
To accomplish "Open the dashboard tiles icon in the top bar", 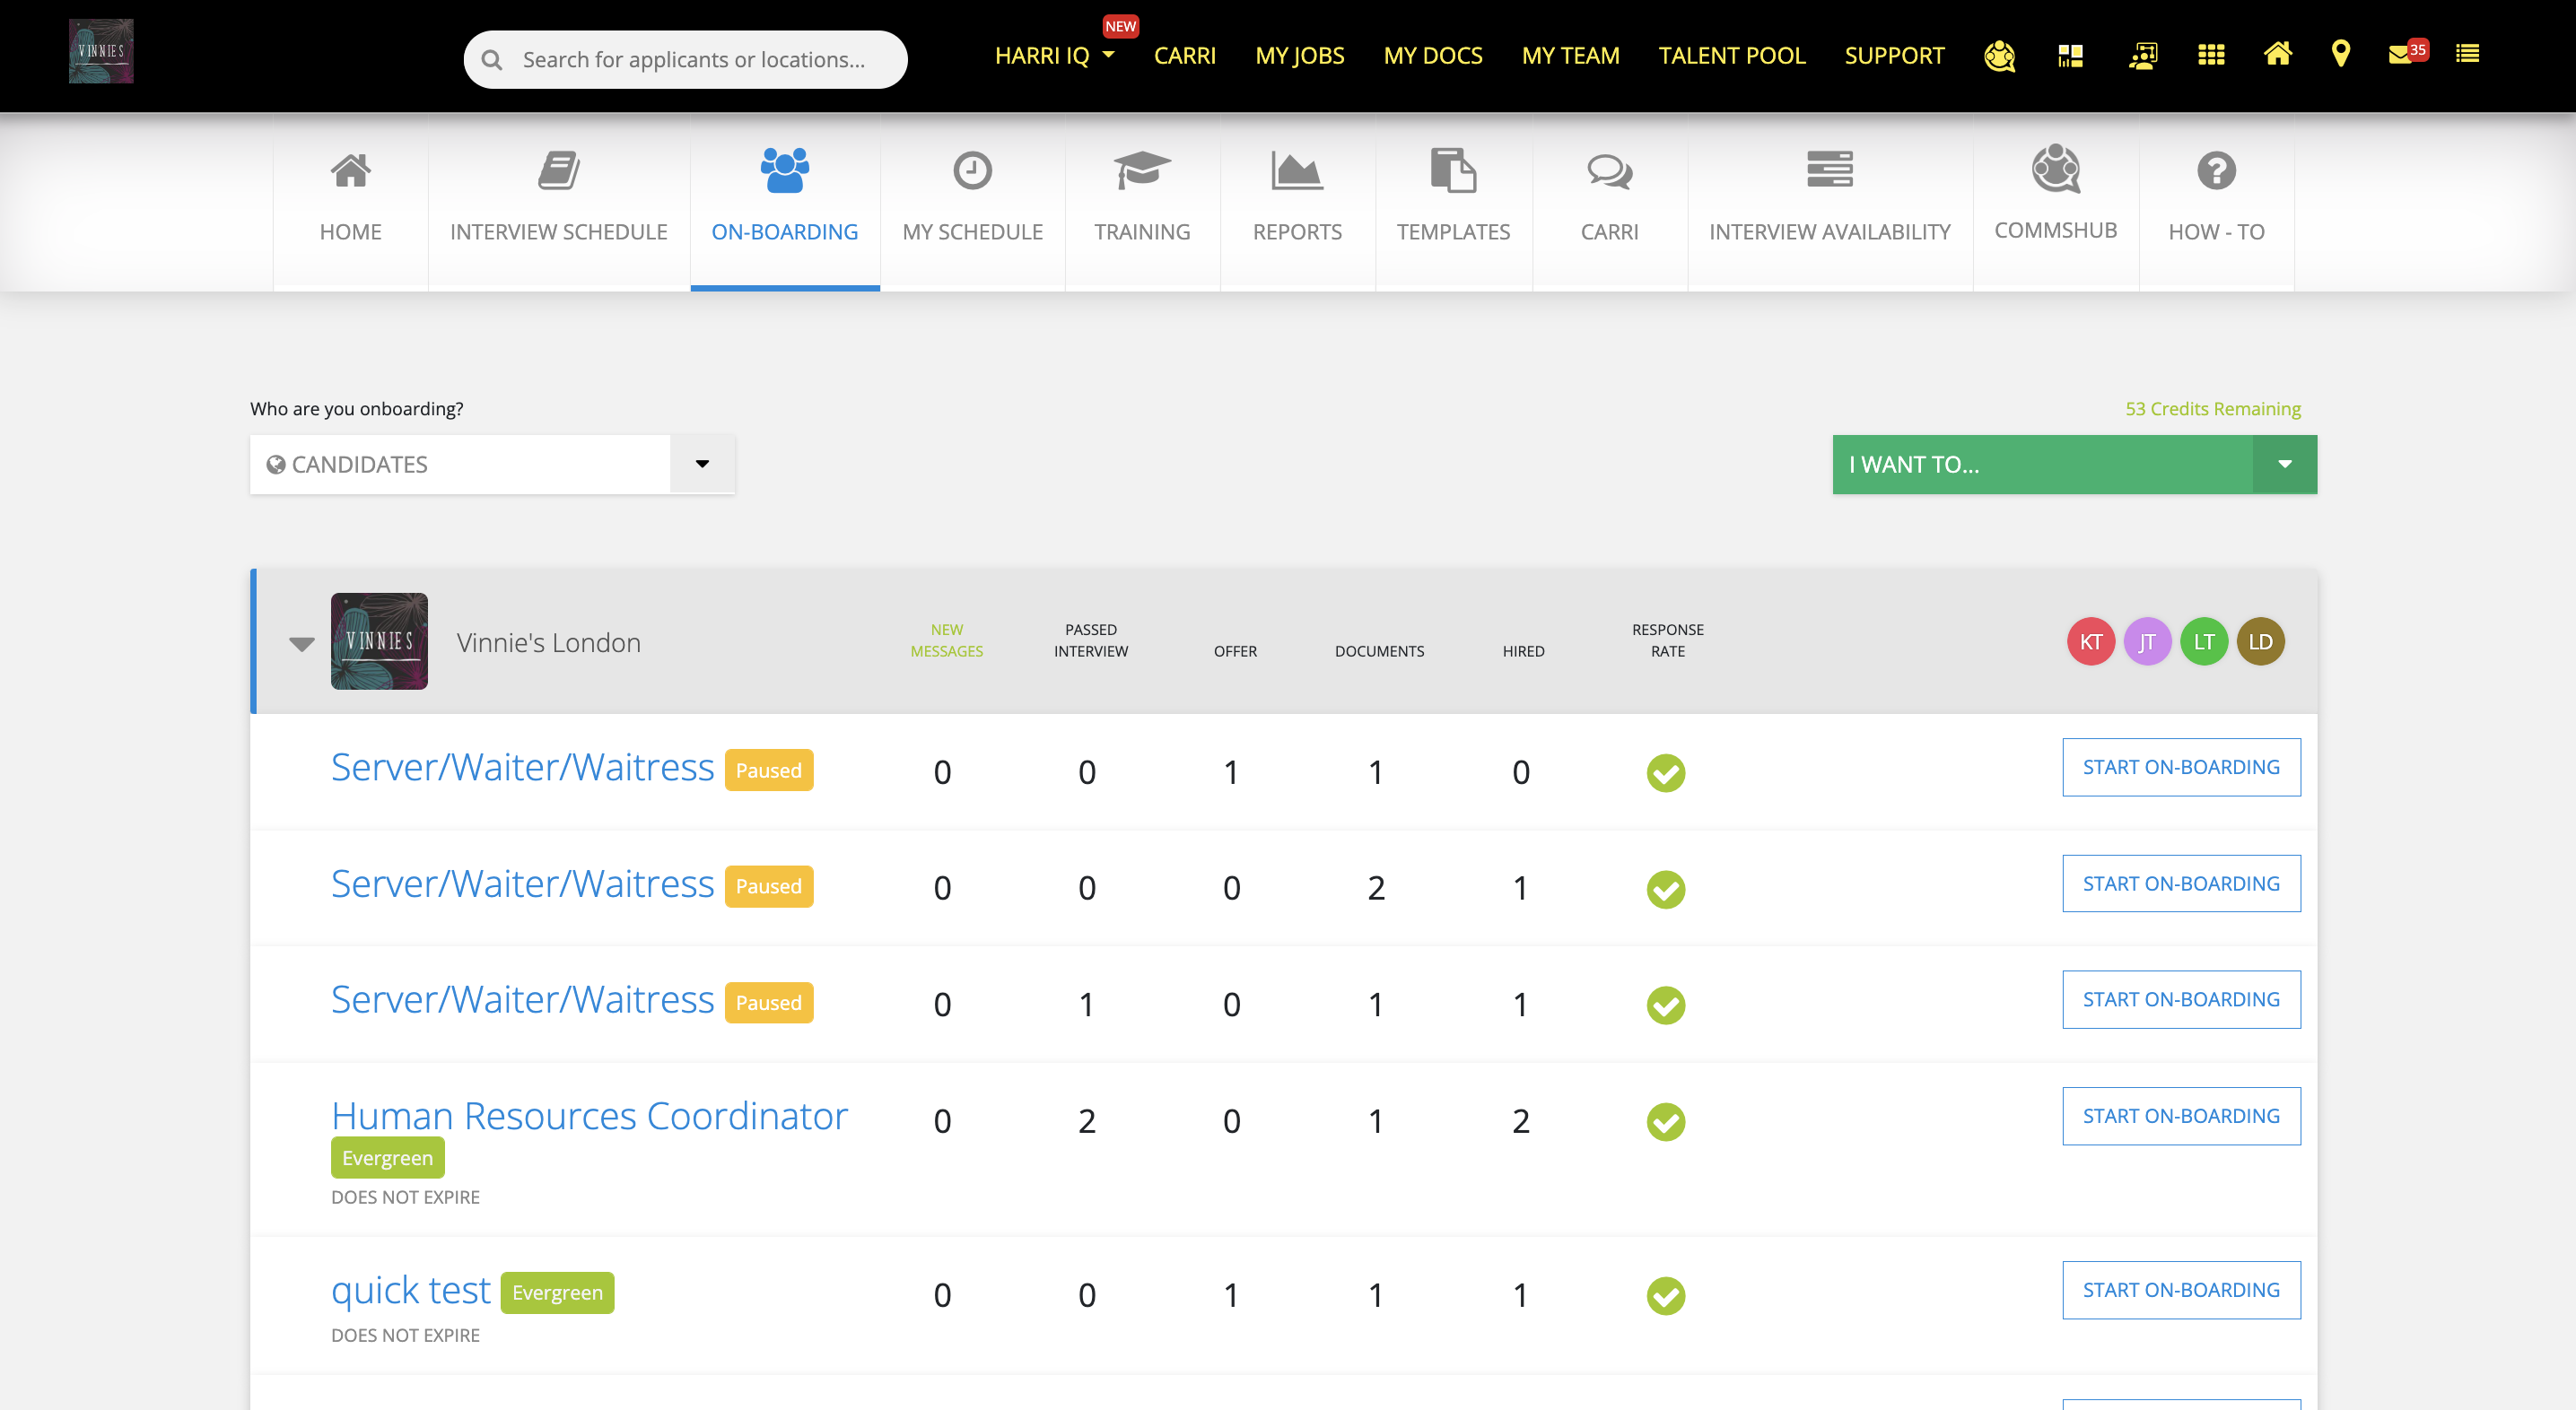I will (2070, 56).
